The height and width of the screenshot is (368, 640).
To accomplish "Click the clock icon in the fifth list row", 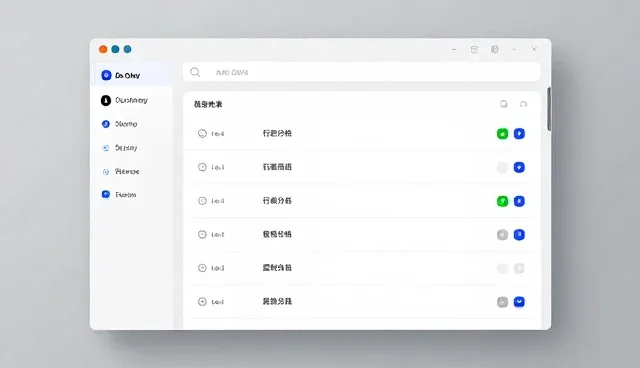I will pyautogui.click(x=202, y=268).
